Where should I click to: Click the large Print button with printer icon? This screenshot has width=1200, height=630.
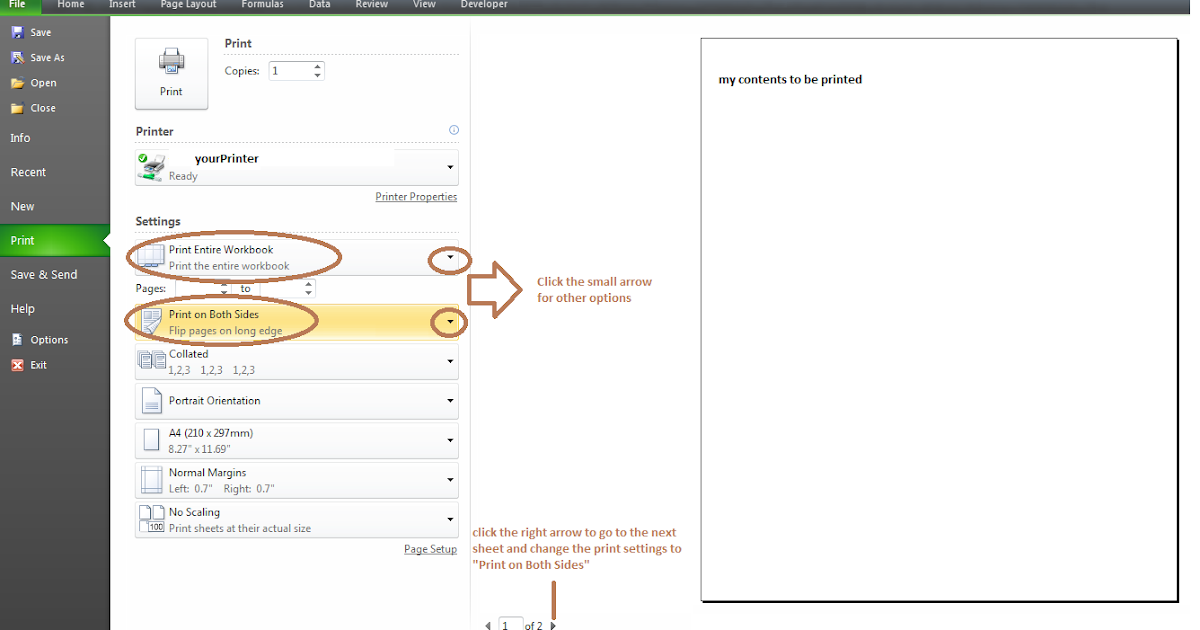171,72
